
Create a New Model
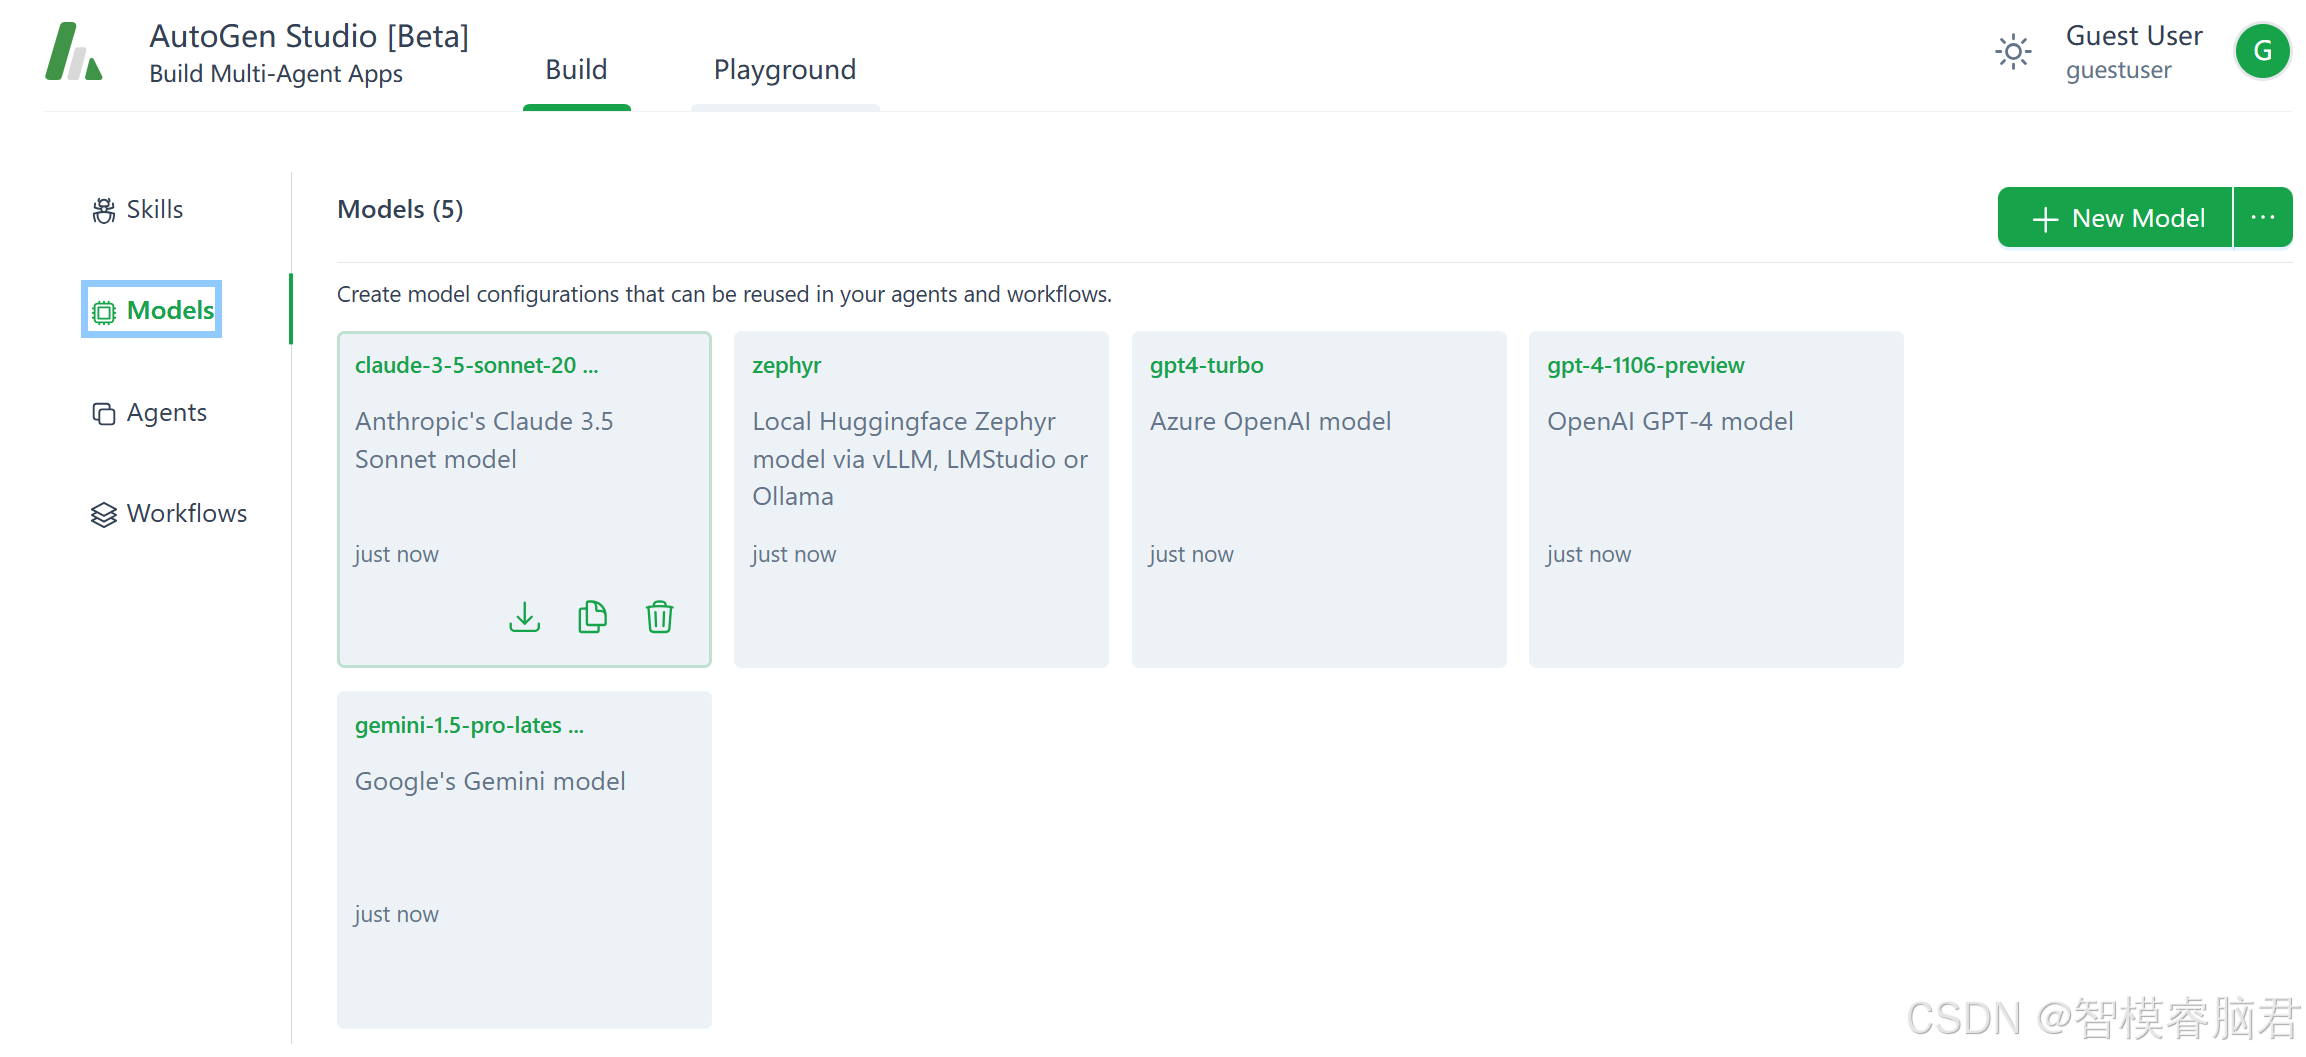pos(2115,217)
